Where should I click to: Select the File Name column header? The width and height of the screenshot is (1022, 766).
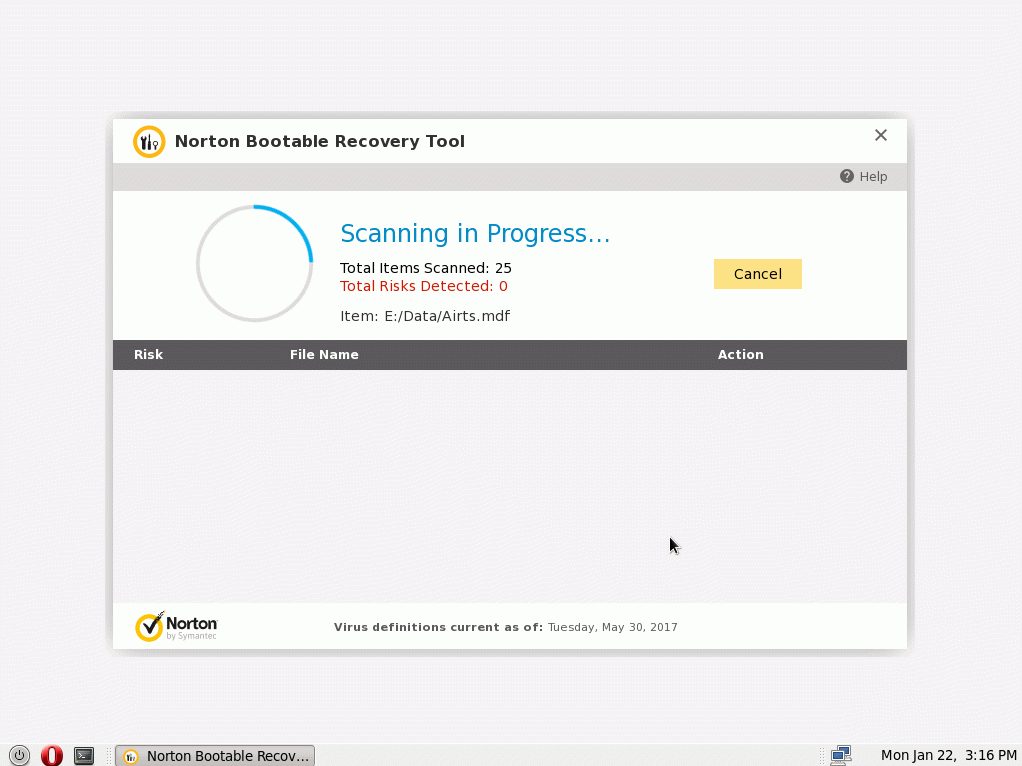pyautogui.click(x=324, y=355)
